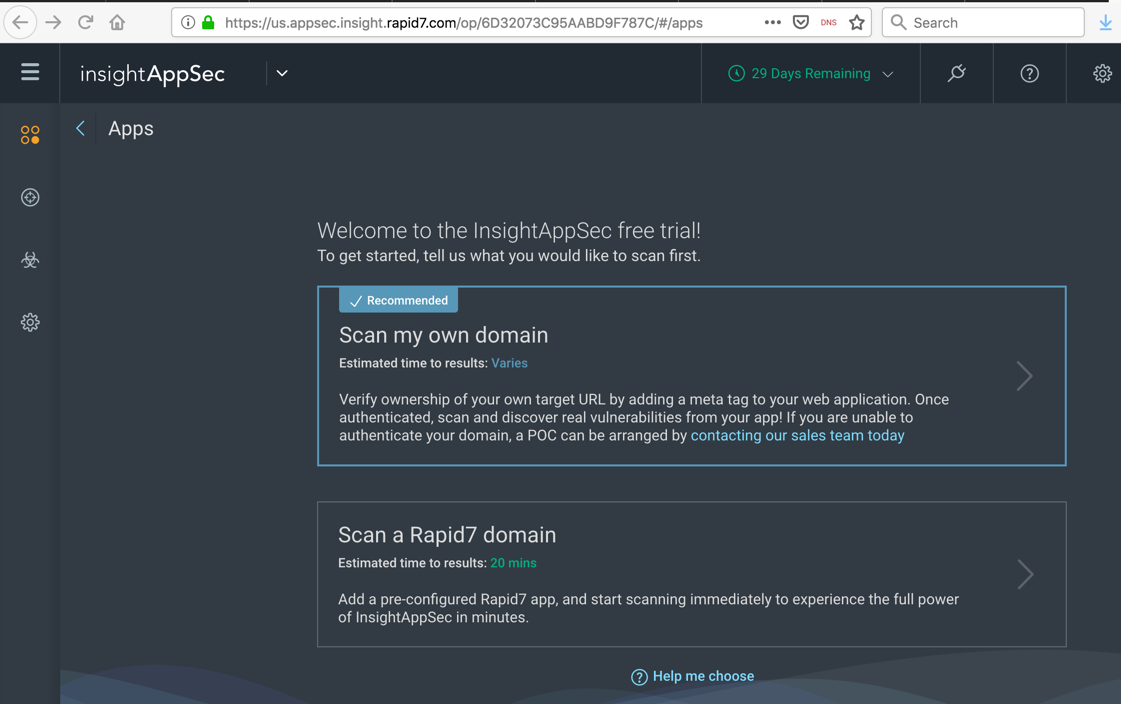Reload the current page

[86, 23]
